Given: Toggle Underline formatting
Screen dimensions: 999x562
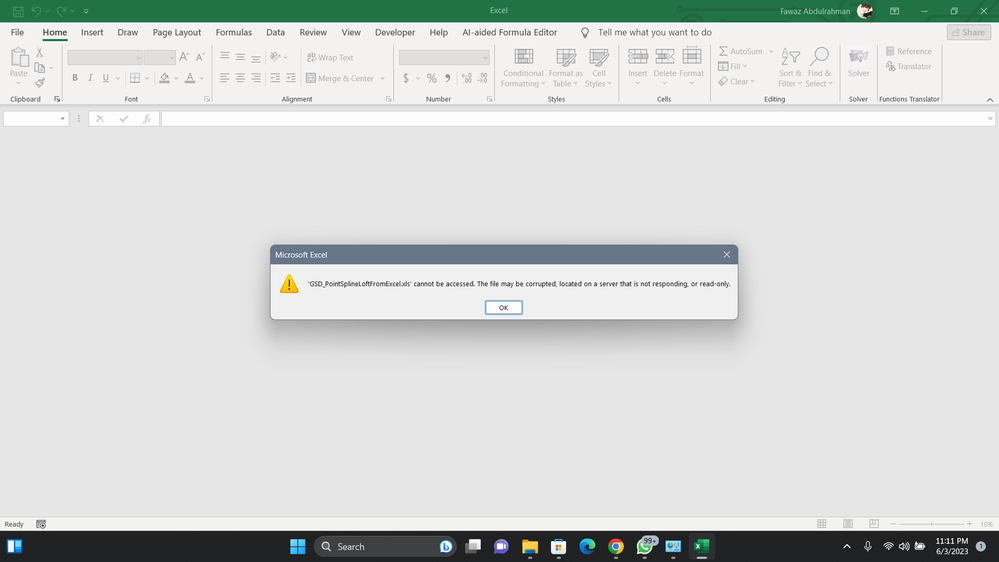Looking at the screenshot, I should tap(105, 78).
